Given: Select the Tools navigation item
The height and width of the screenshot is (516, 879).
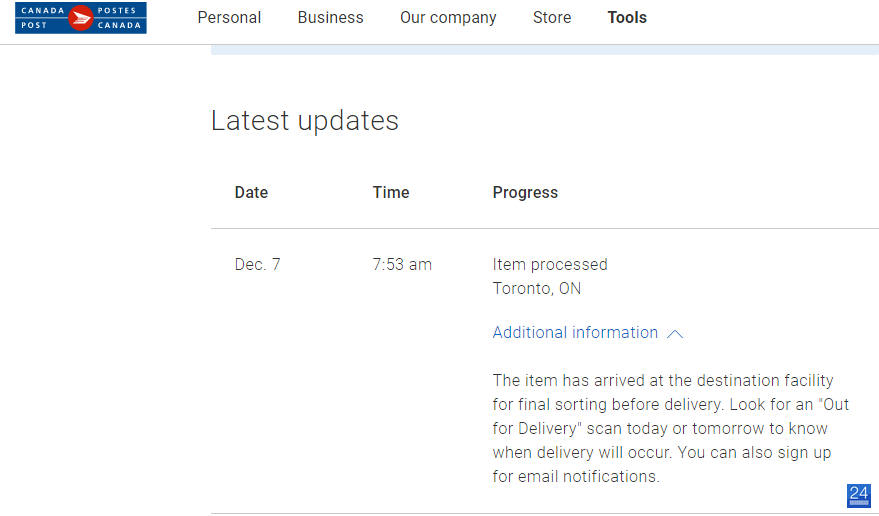Looking at the screenshot, I should tap(627, 18).
